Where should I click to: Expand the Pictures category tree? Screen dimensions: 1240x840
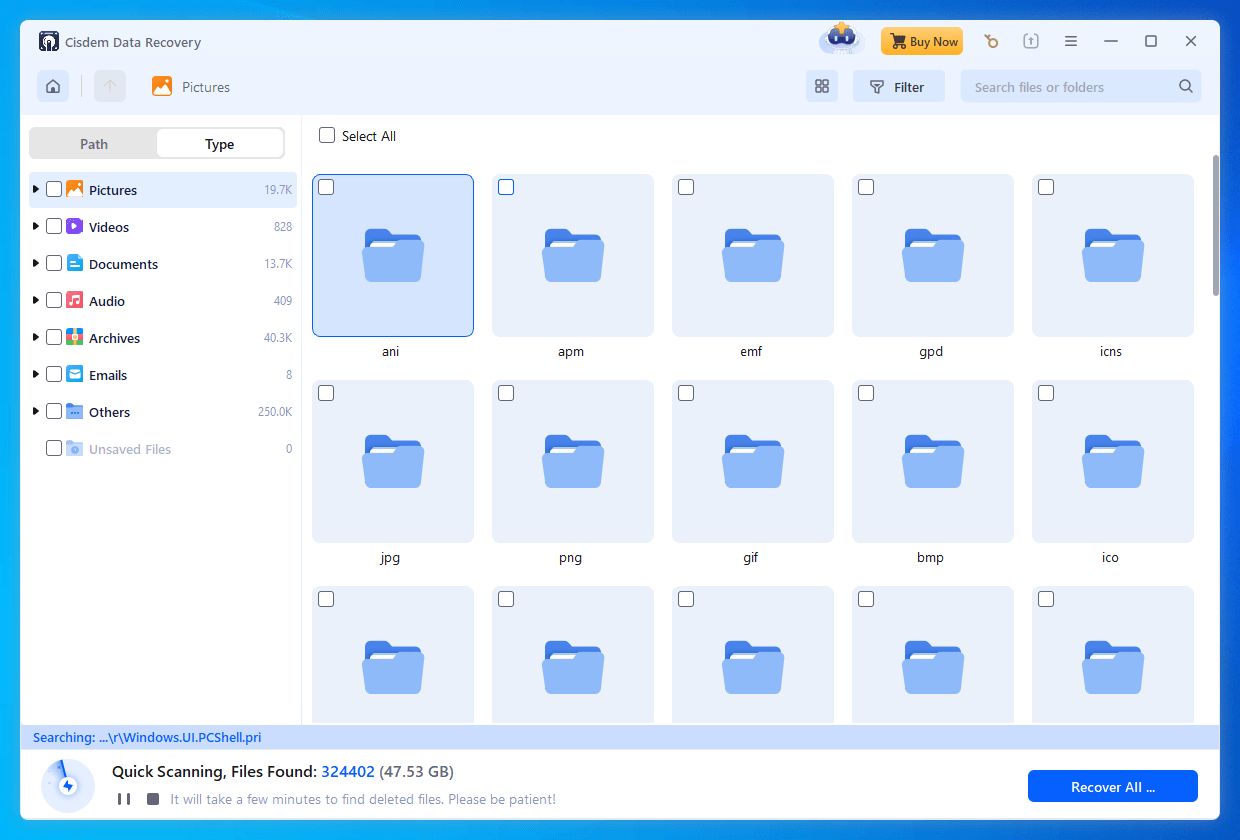35,189
